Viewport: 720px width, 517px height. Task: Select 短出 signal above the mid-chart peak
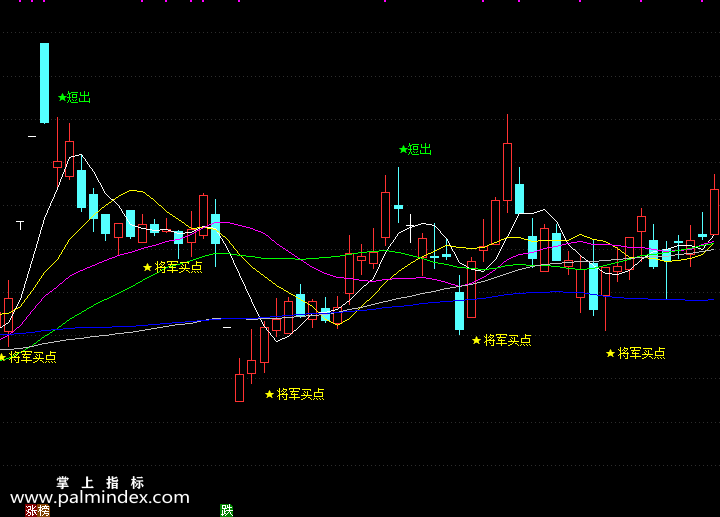[x=416, y=149]
